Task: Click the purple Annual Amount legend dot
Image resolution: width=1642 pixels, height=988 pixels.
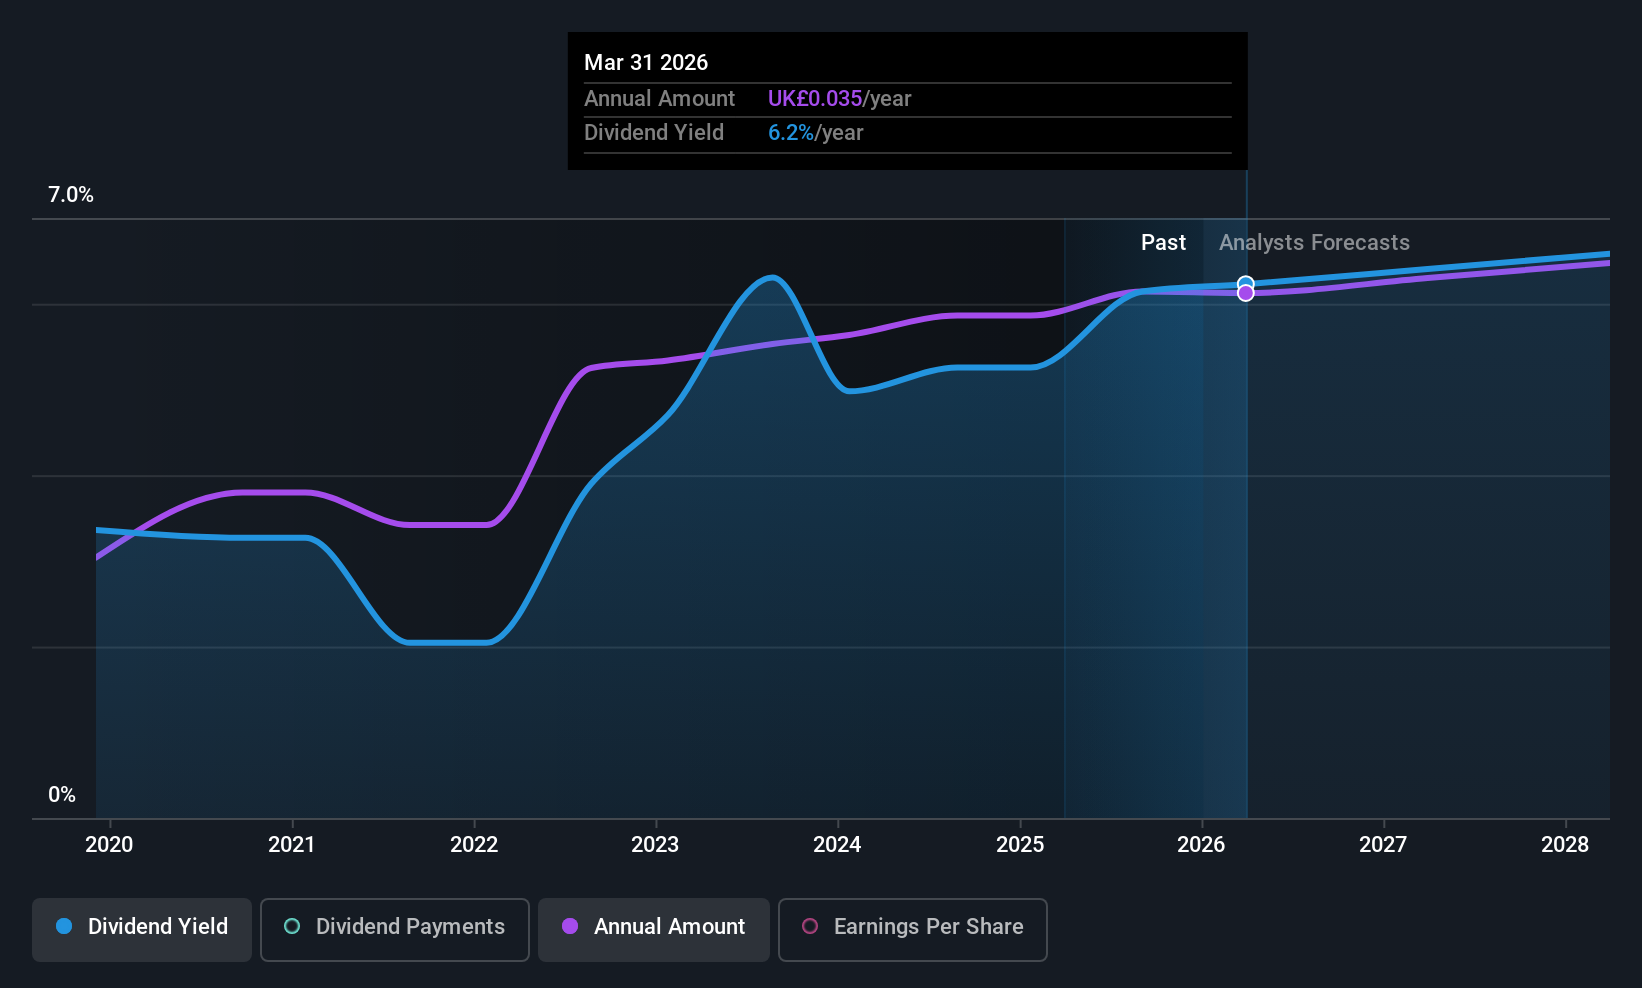Action: (x=570, y=926)
